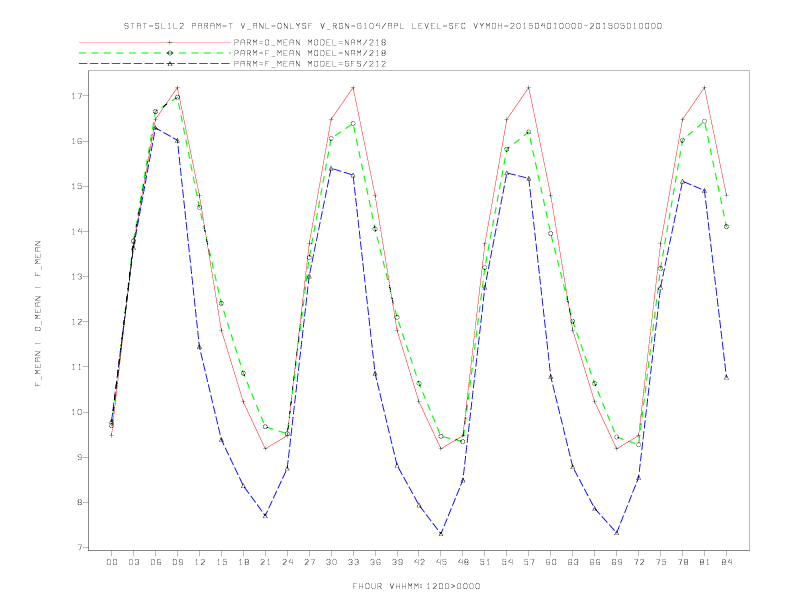This screenshot has width=792, height=612.
Task: Click x-axis tick label 48
Action: (x=463, y=562)
